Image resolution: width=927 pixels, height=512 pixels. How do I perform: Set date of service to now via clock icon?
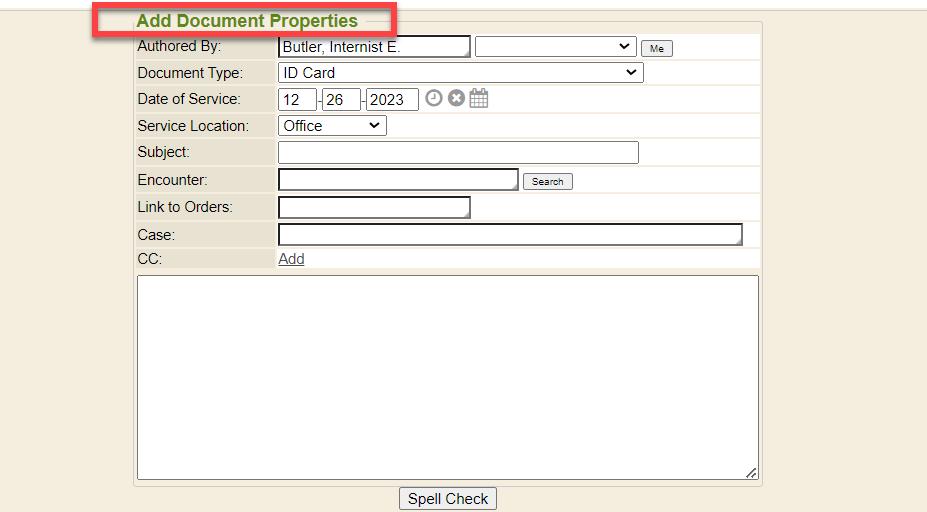434,98
